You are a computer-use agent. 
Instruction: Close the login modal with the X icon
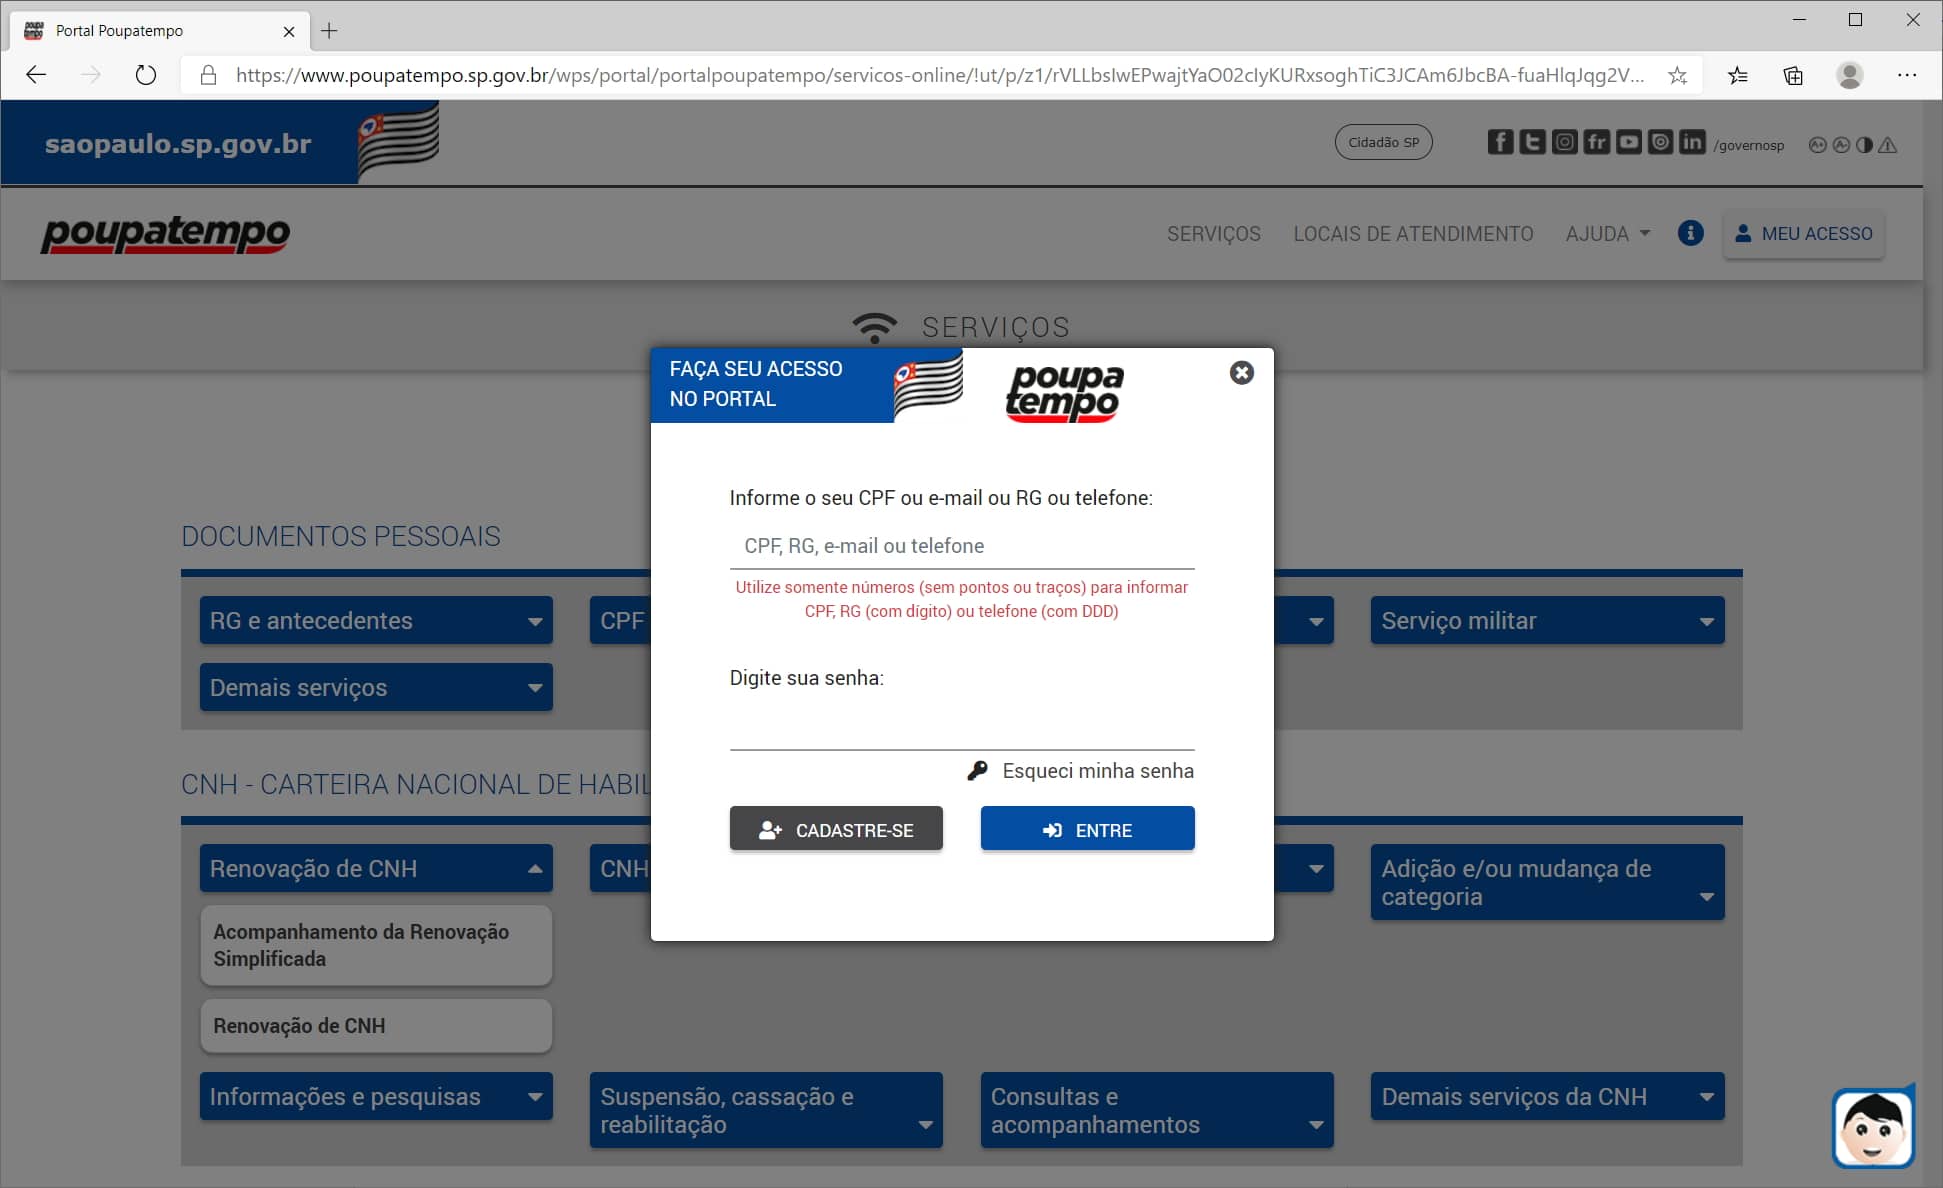point(1241,372)
